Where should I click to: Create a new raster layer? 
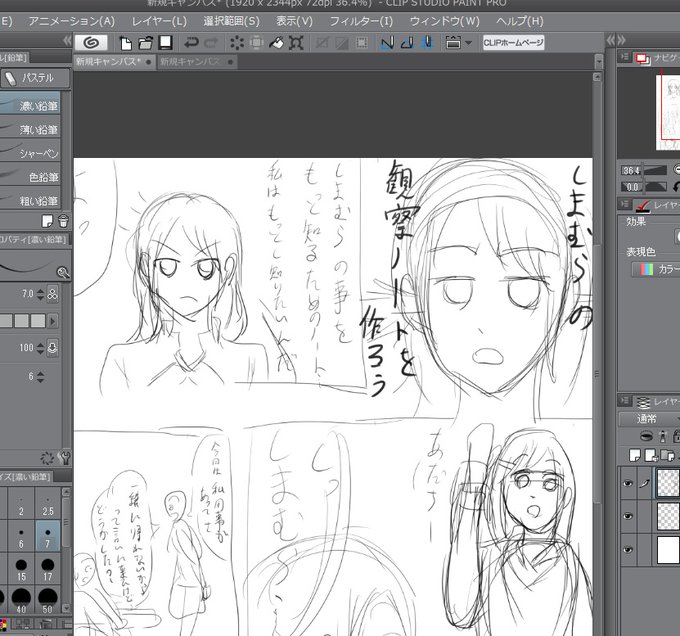point(635,455)
